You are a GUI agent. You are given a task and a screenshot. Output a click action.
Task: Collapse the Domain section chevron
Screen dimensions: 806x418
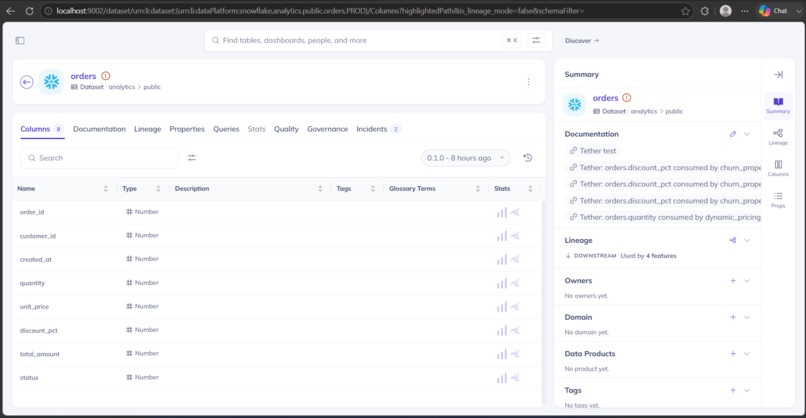coord(747,317)
